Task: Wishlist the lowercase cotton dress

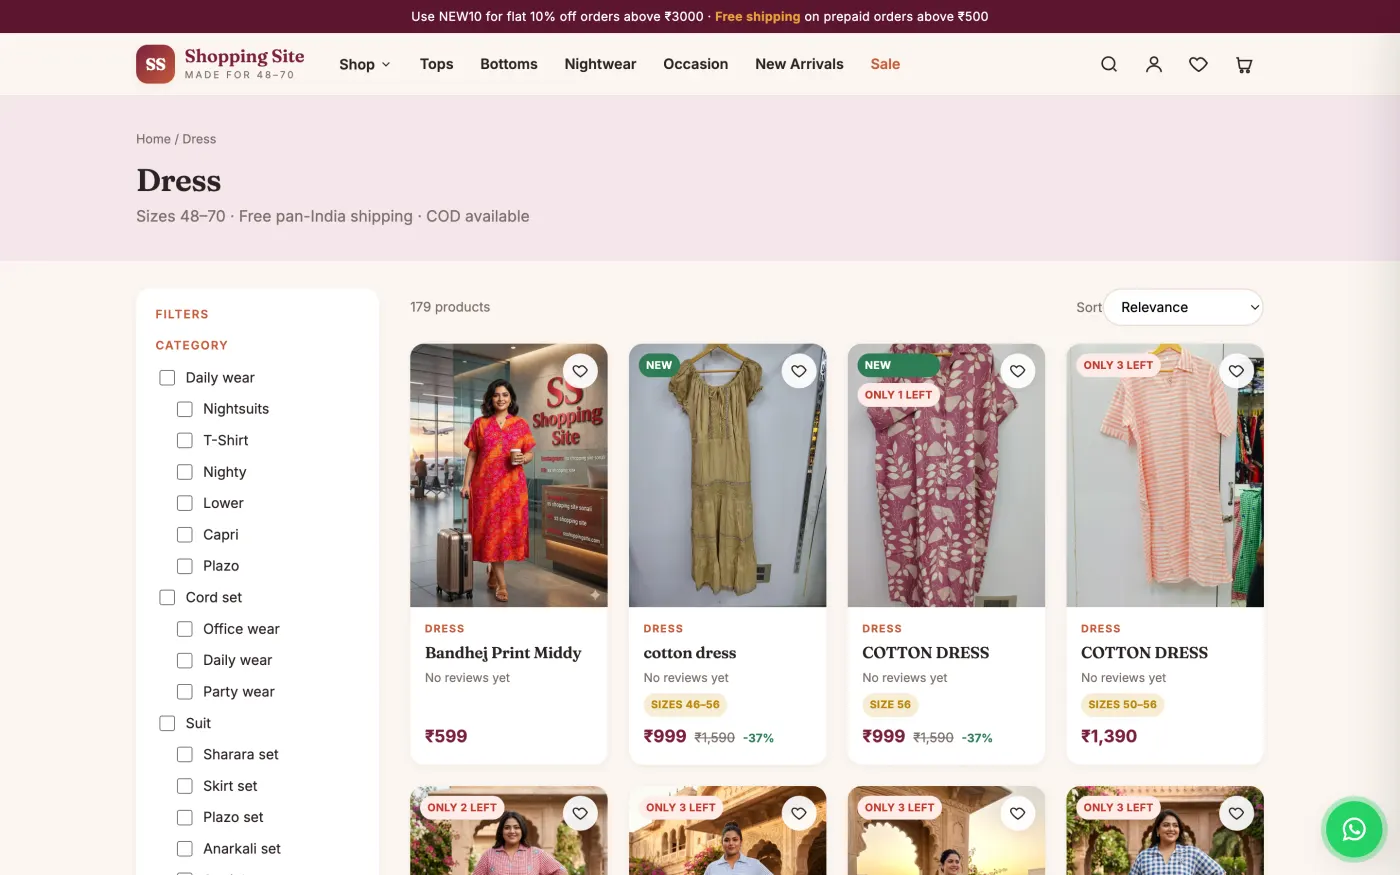Action: point(799,371)
